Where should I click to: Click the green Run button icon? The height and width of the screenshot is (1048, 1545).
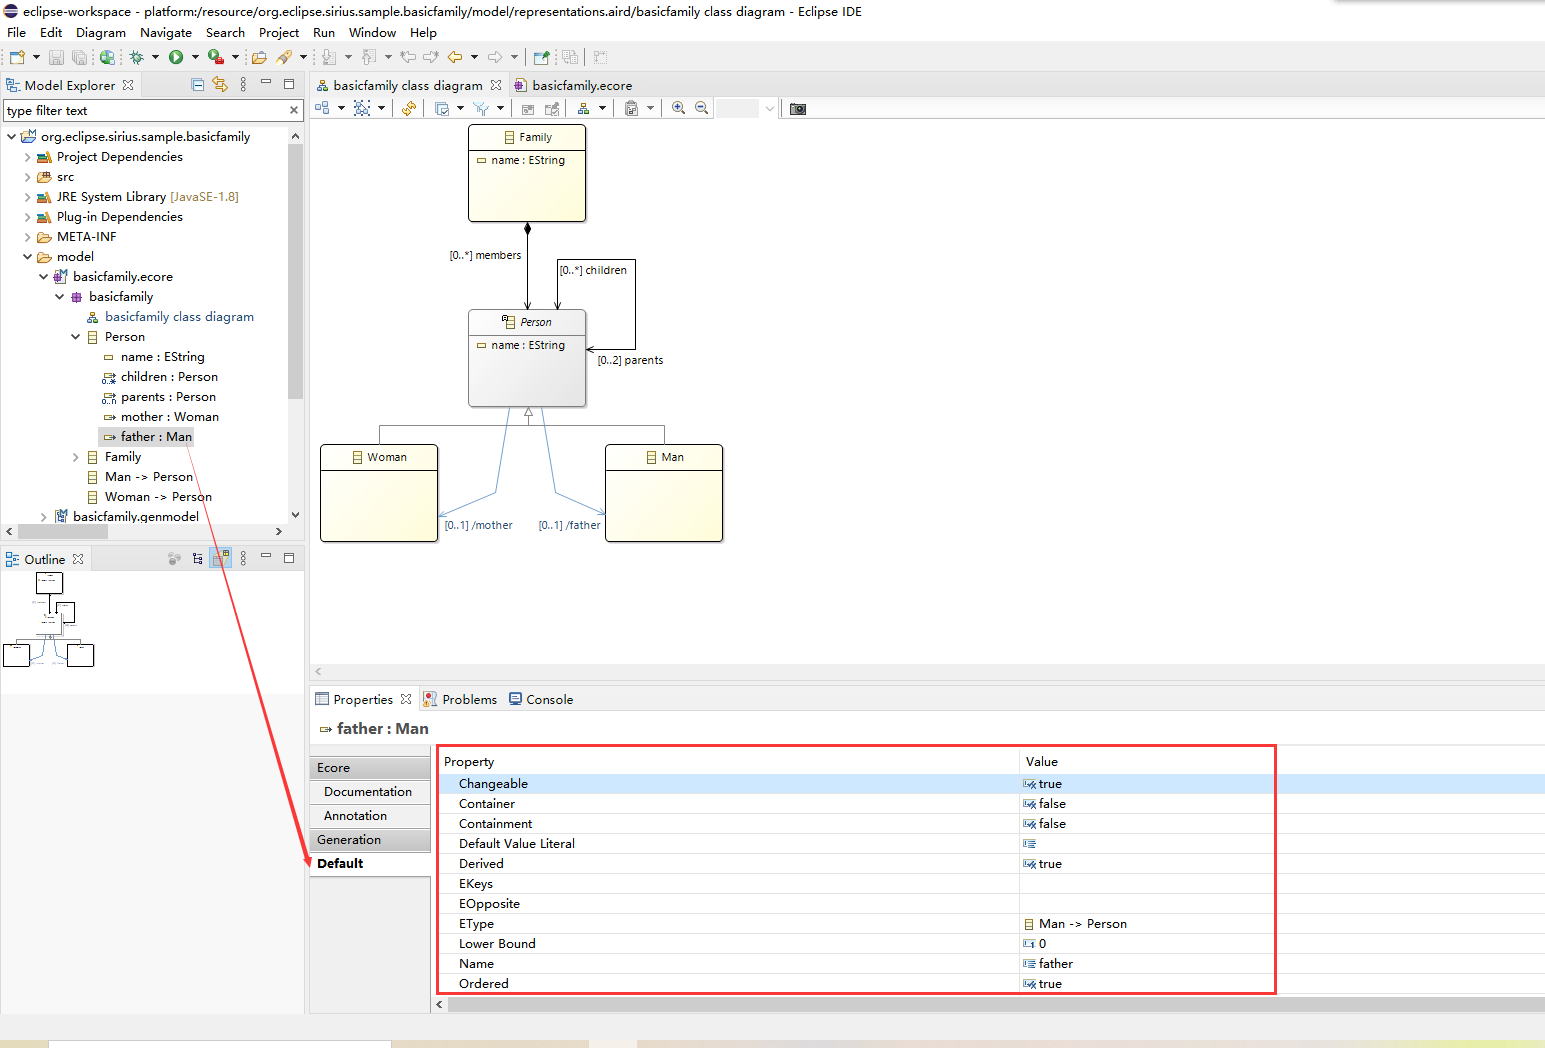[x=176, y=57]
